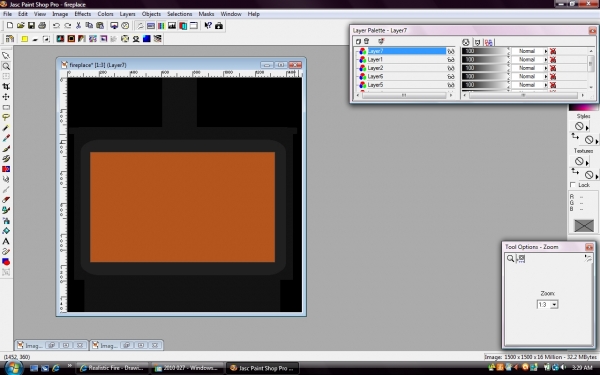The height and width of the screenshot is (375, 600).
Task: Select the Crop tool
Action: (6, 87)
